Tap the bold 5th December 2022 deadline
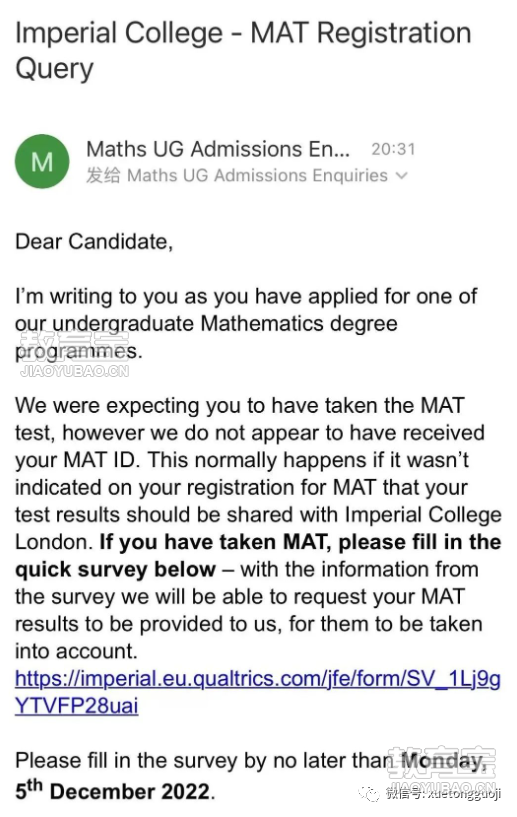 point(113,790)
